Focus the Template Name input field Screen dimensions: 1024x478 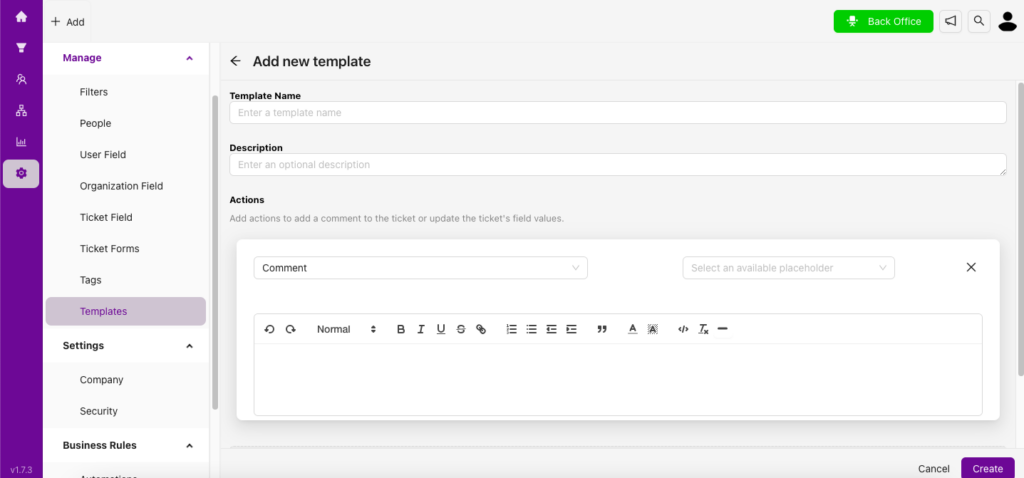pyautogui.click(x=618, y=112)
